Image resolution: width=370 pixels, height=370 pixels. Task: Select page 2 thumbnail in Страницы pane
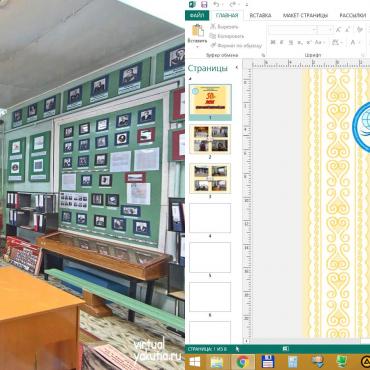coord(210,139)
